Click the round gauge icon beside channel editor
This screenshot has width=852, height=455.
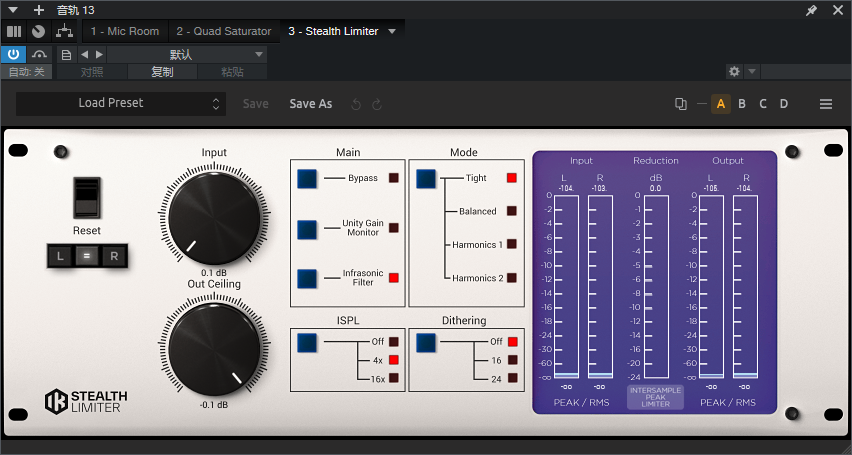point(39,32)
